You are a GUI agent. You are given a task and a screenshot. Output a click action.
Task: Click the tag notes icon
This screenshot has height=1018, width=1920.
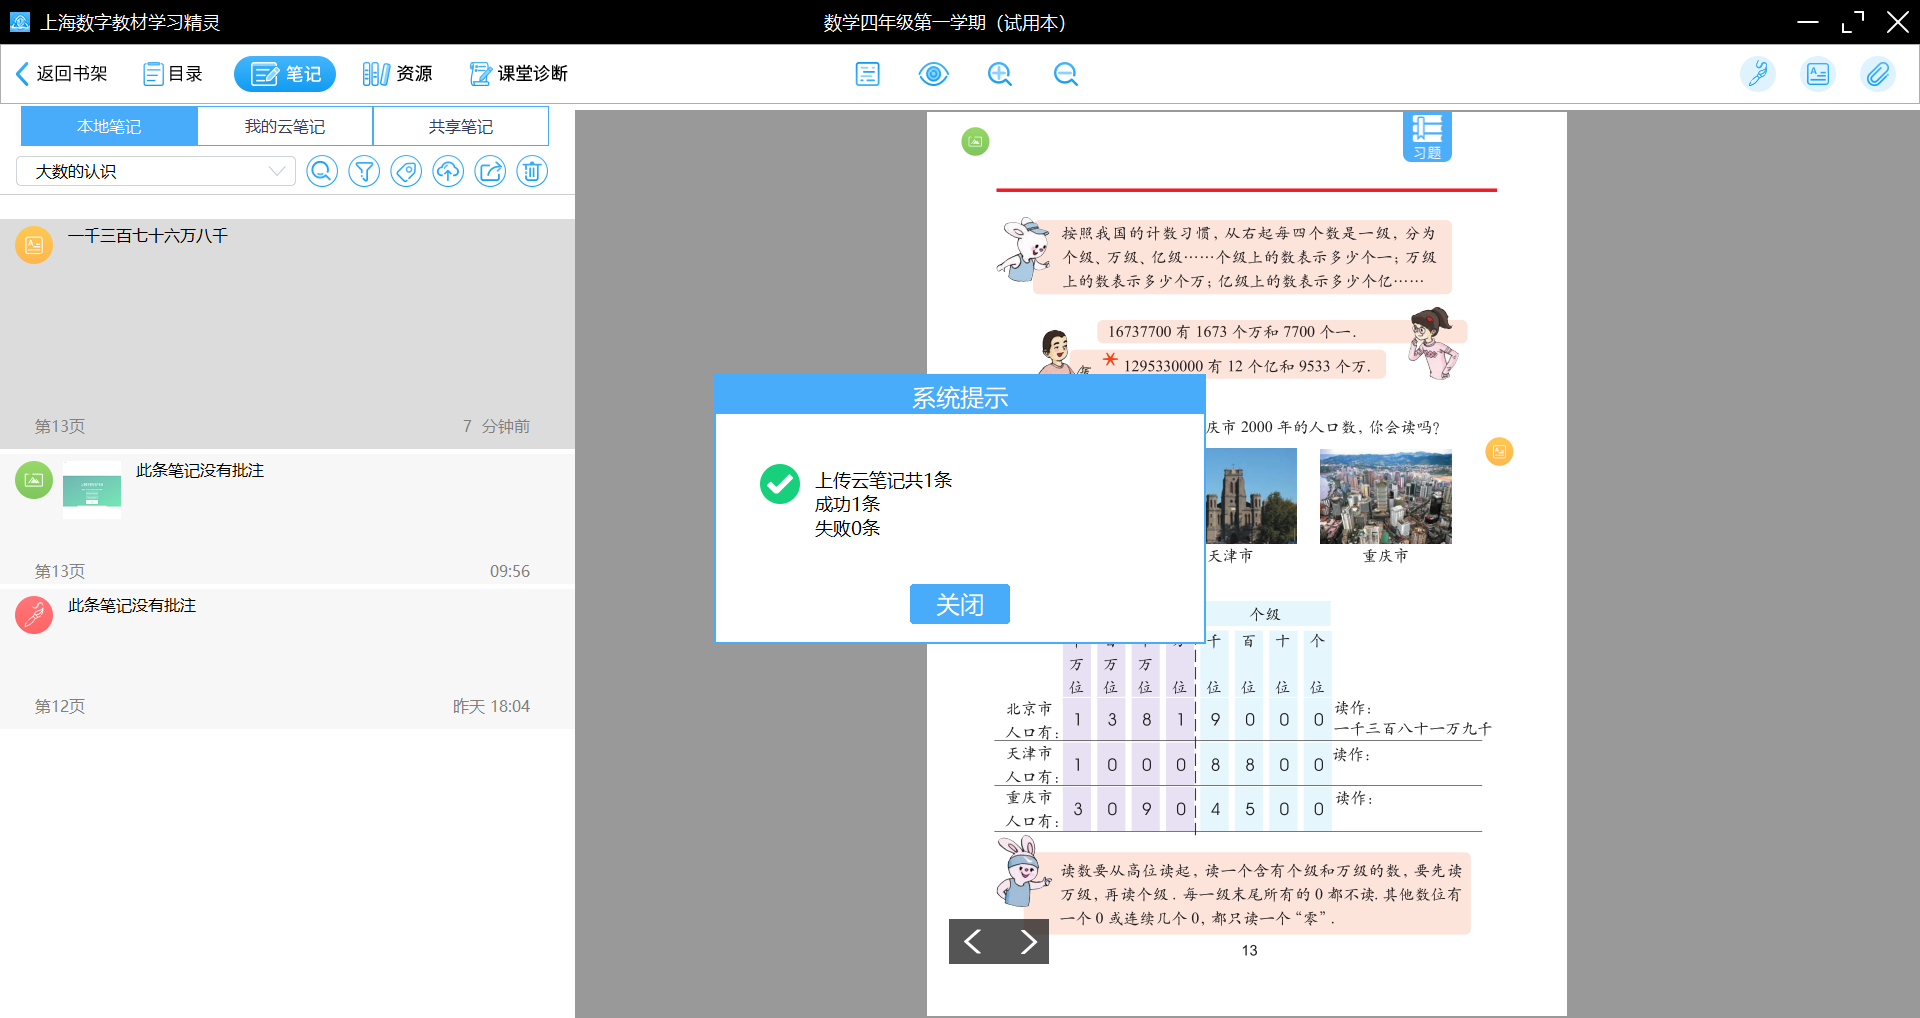(406, 172)
